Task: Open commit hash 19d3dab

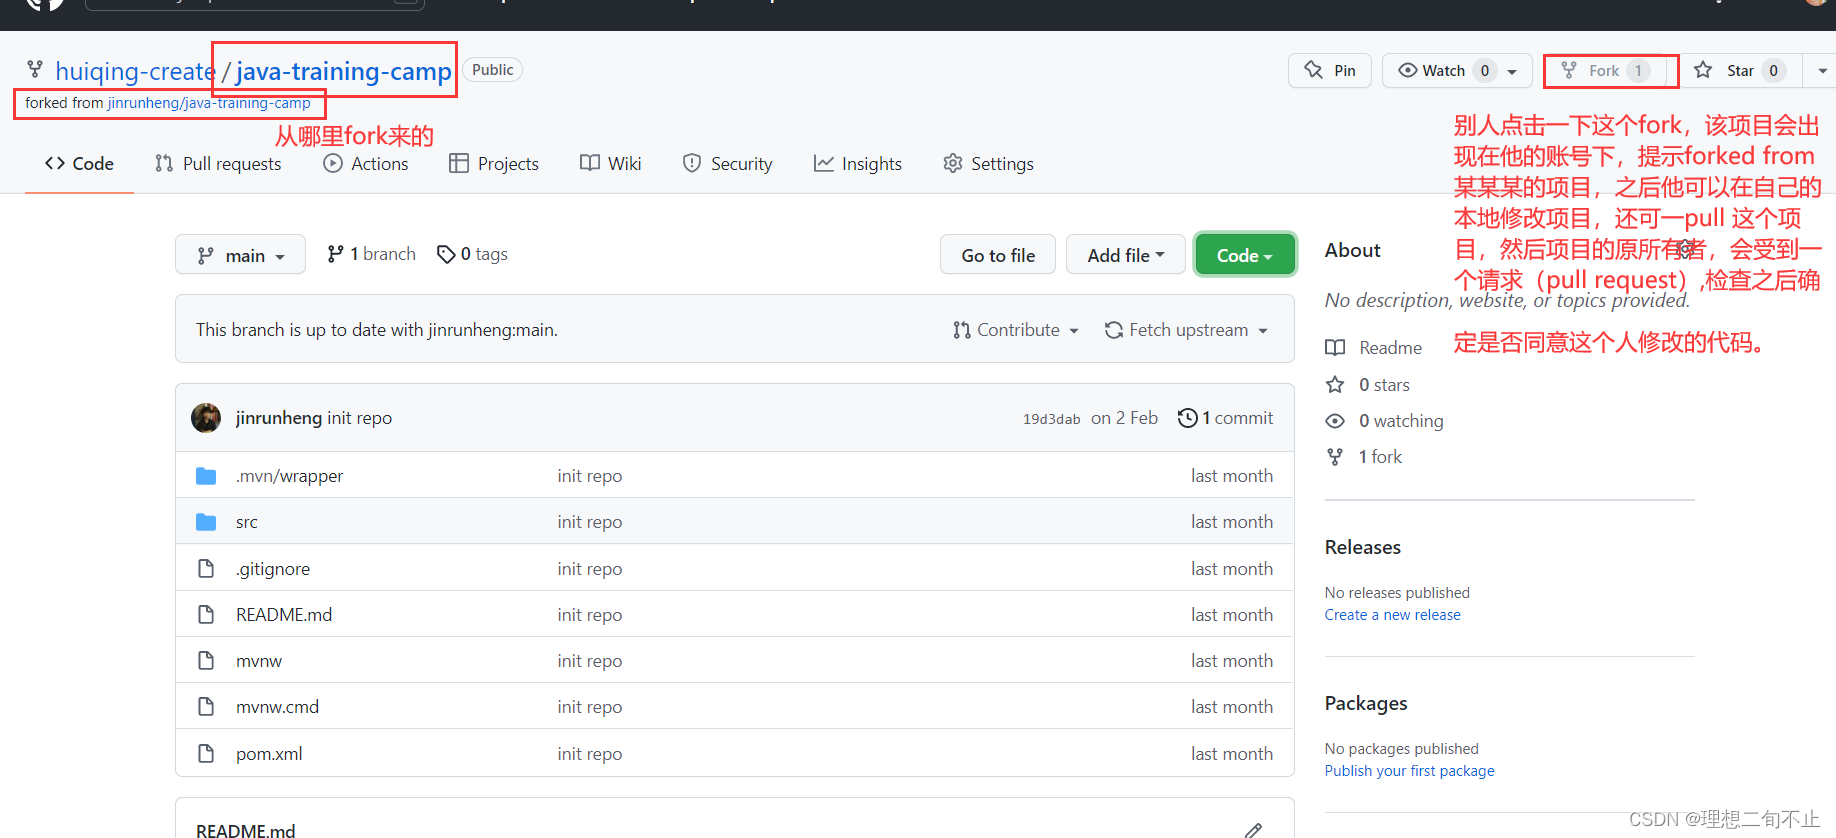Action: (1051, 419)
